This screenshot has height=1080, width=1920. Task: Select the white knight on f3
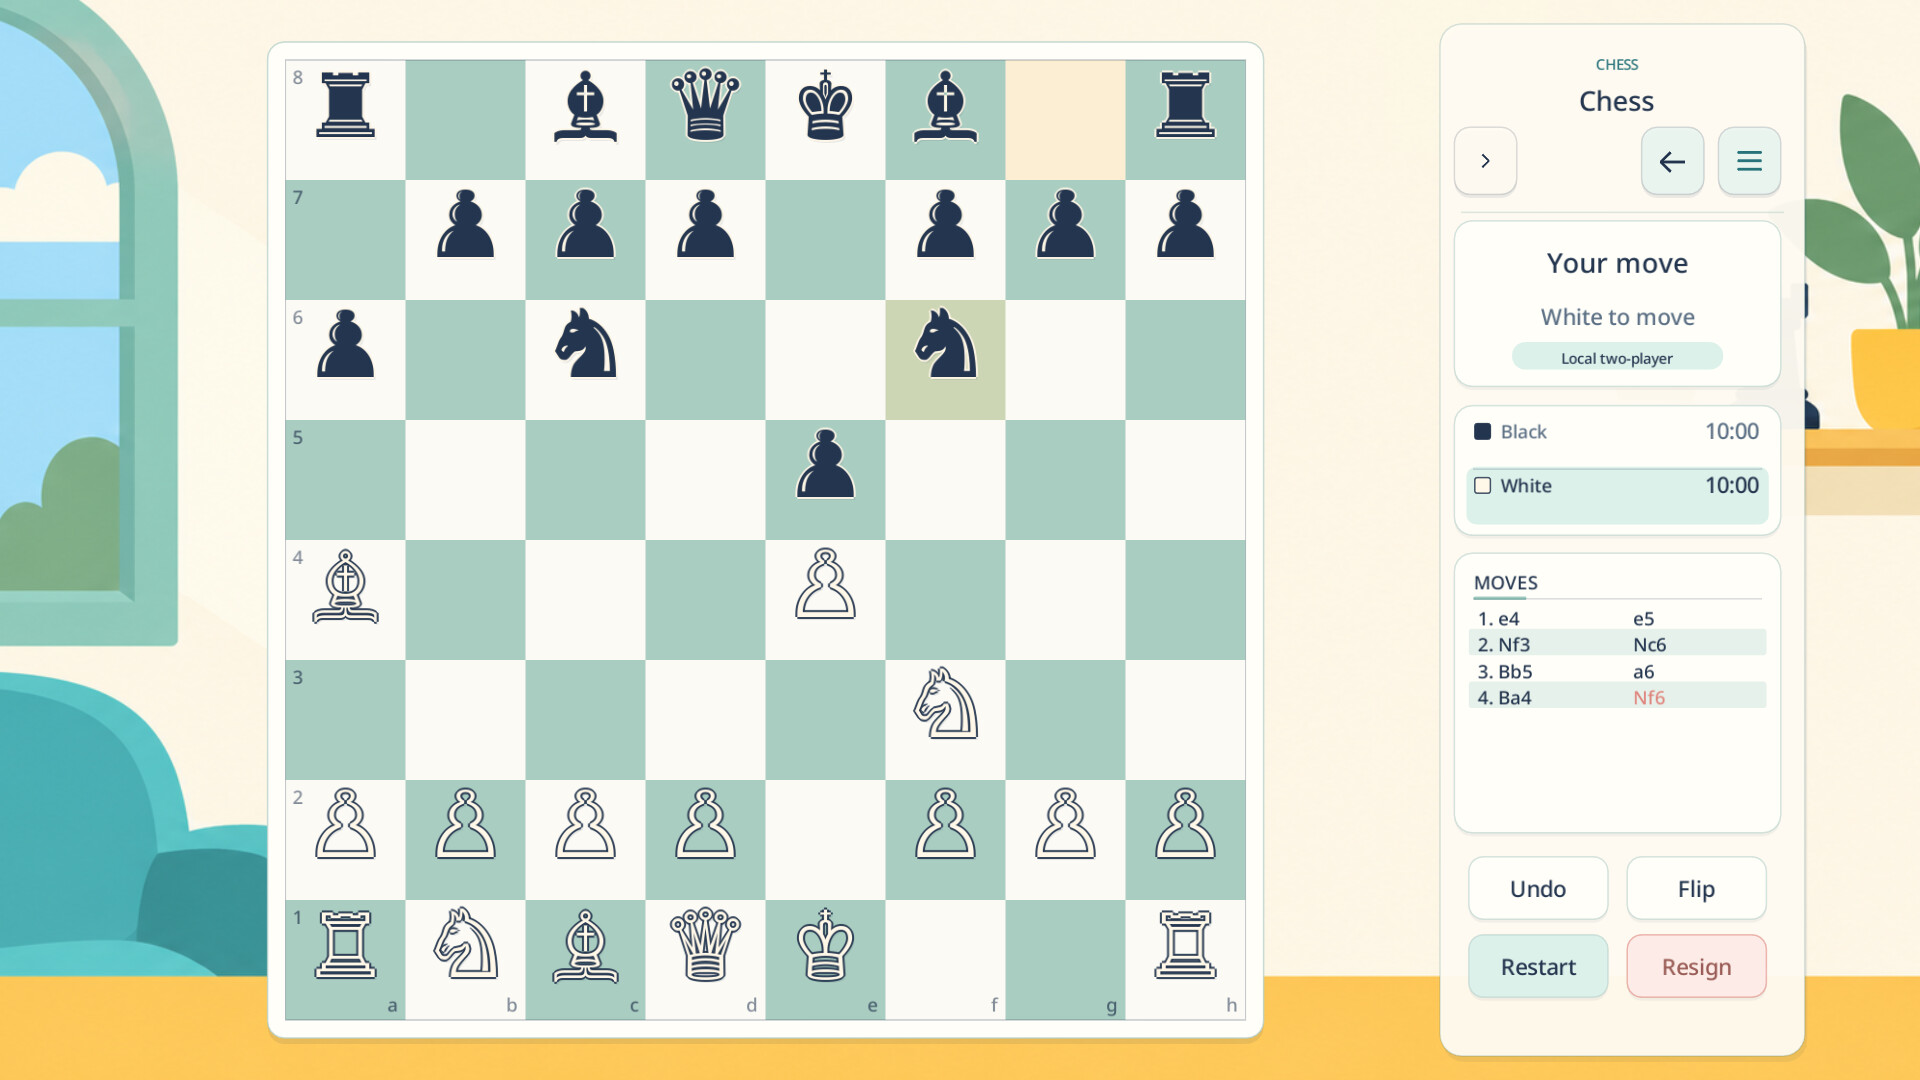(x=945, y=705)
